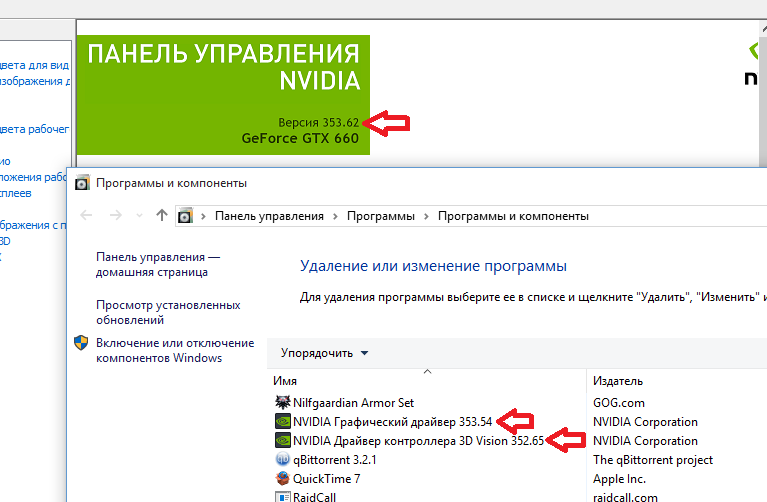Go up one level with the up arrow
Screen dimensions: 767x502
162,215
